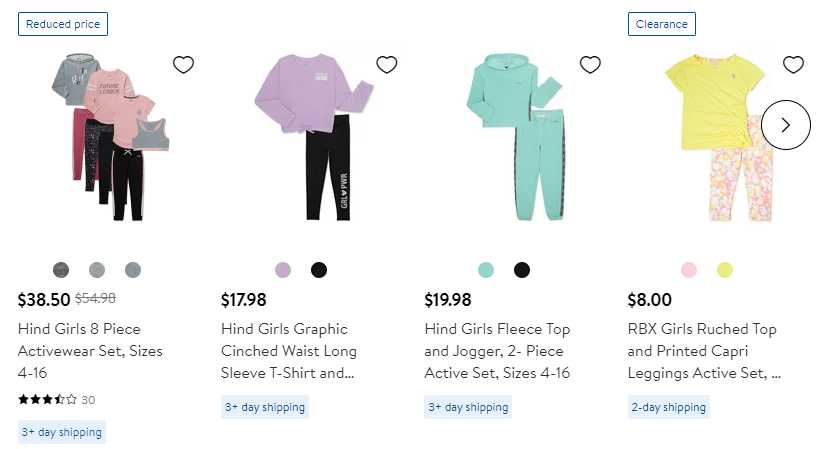Pick teal color swatch for the fleece jogger set
Viewport: 821px width, 449px height.
pyautogui.click(x=486, y=270)
